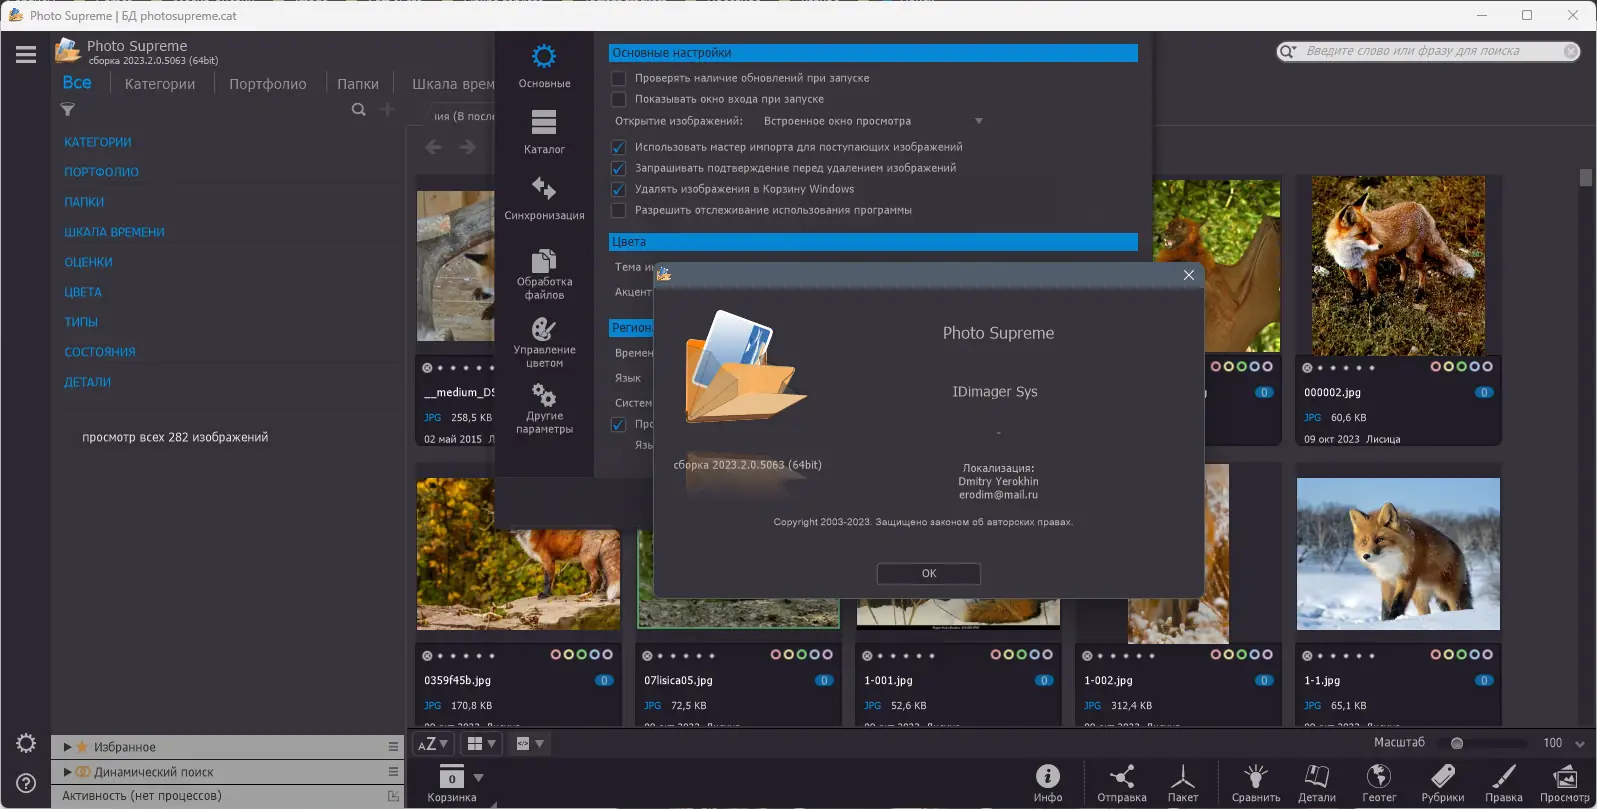Toggle Использовать мастер импорта checkbox

[618, 147]
